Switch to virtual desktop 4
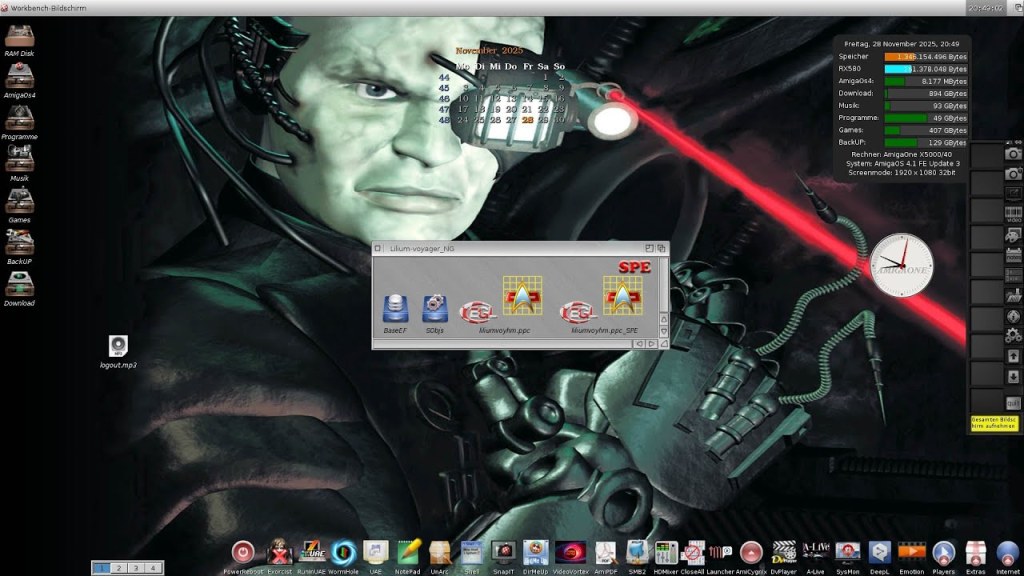 click(x=152, y=567)
